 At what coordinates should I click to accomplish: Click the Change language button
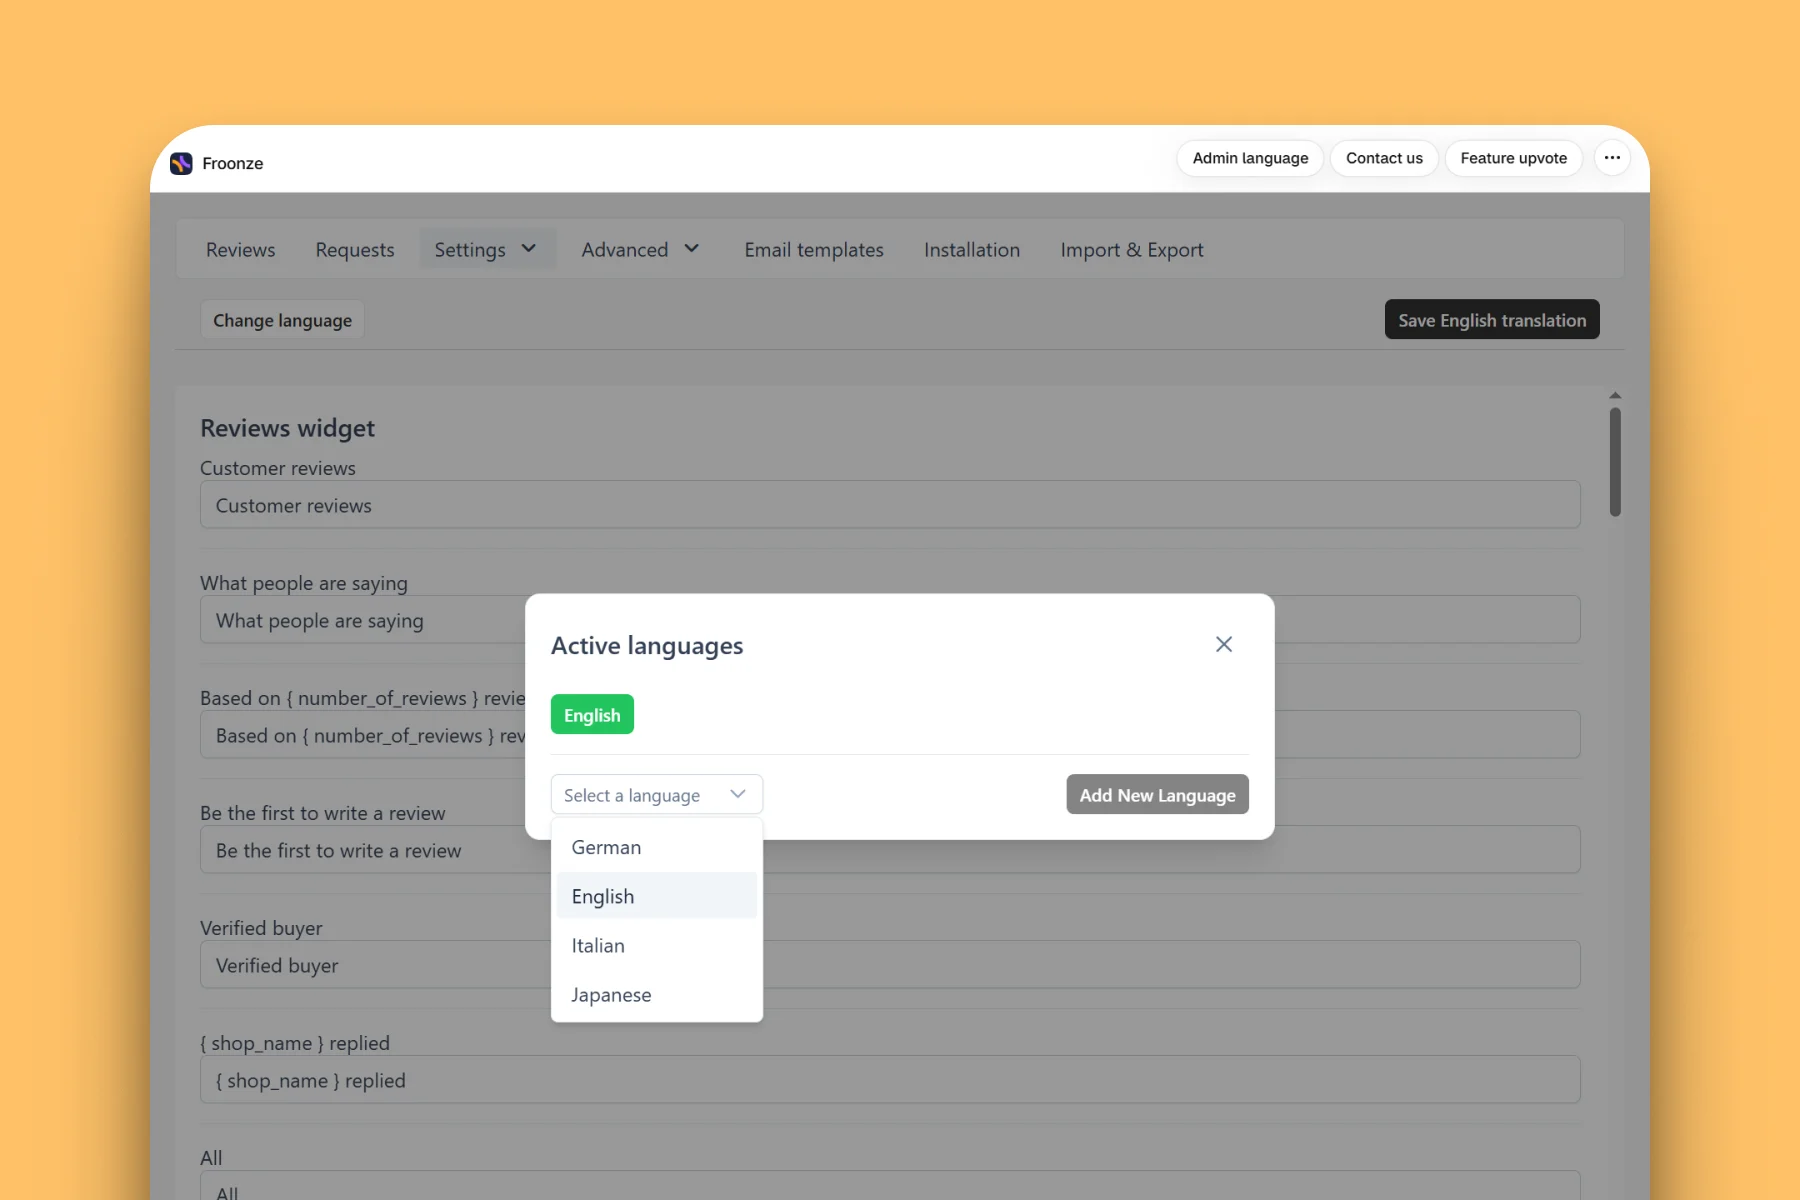(x=282, y=320)
